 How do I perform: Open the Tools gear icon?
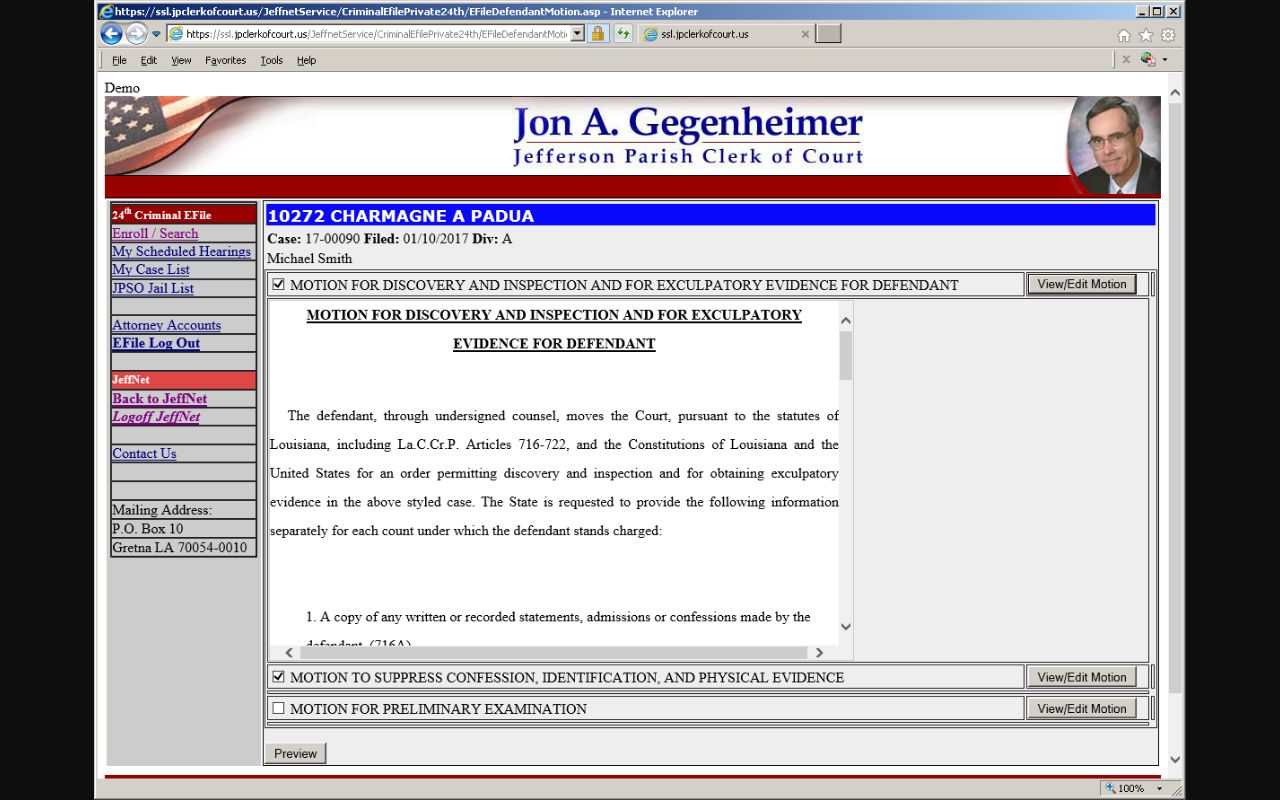click(1168, 35)
